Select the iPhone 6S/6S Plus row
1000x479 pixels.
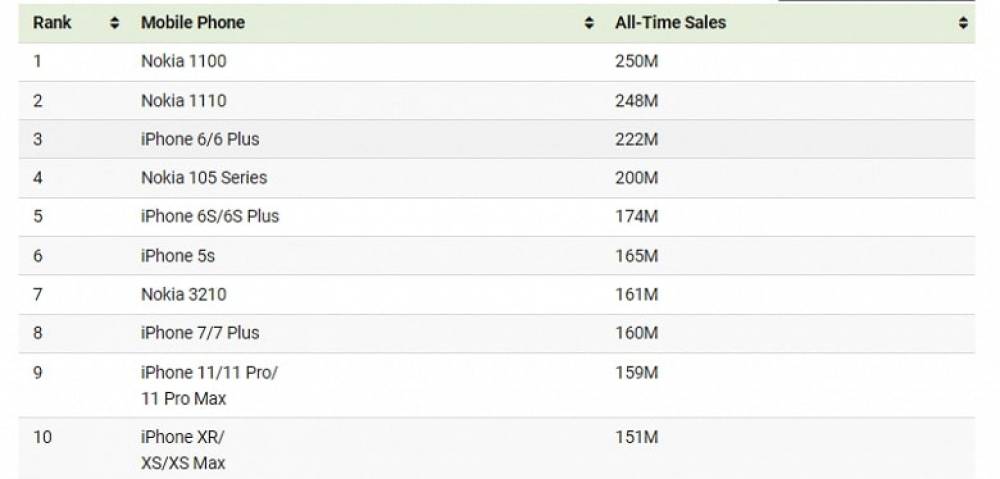pos(497,217)
